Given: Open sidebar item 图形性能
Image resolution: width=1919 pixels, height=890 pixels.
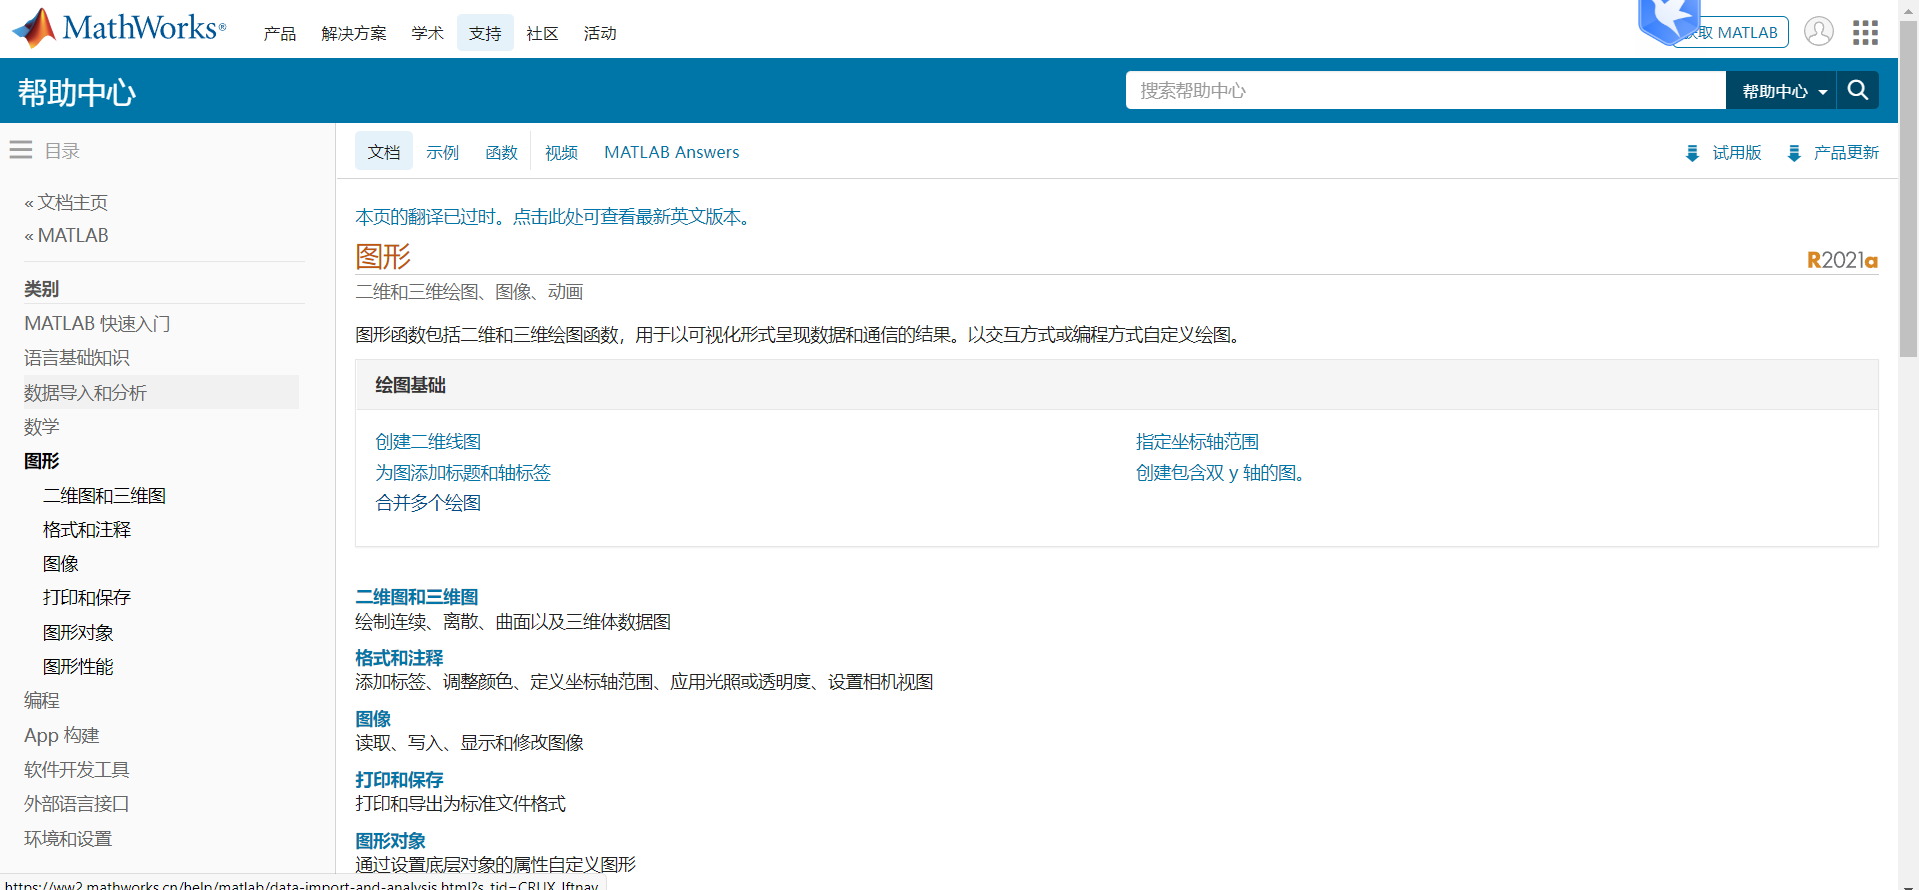Looking at the screenshot, I should tap(78, 666).
